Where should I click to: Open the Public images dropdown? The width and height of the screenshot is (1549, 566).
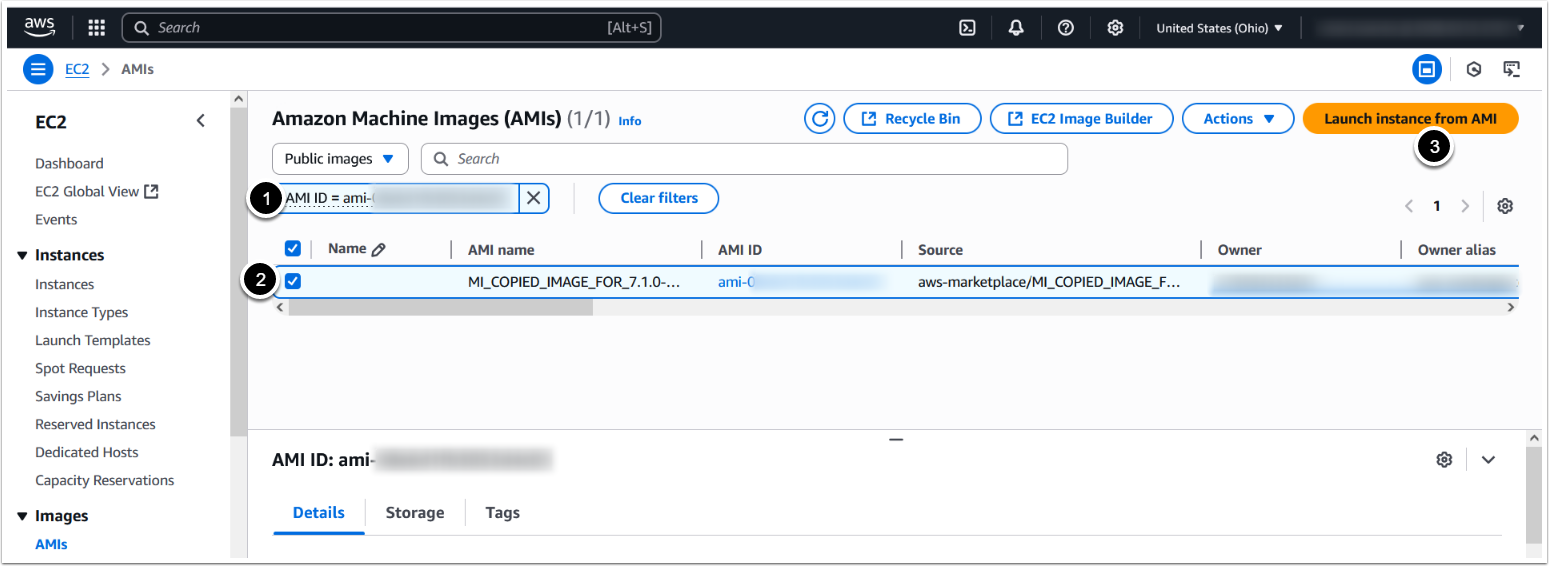(340, 159)
